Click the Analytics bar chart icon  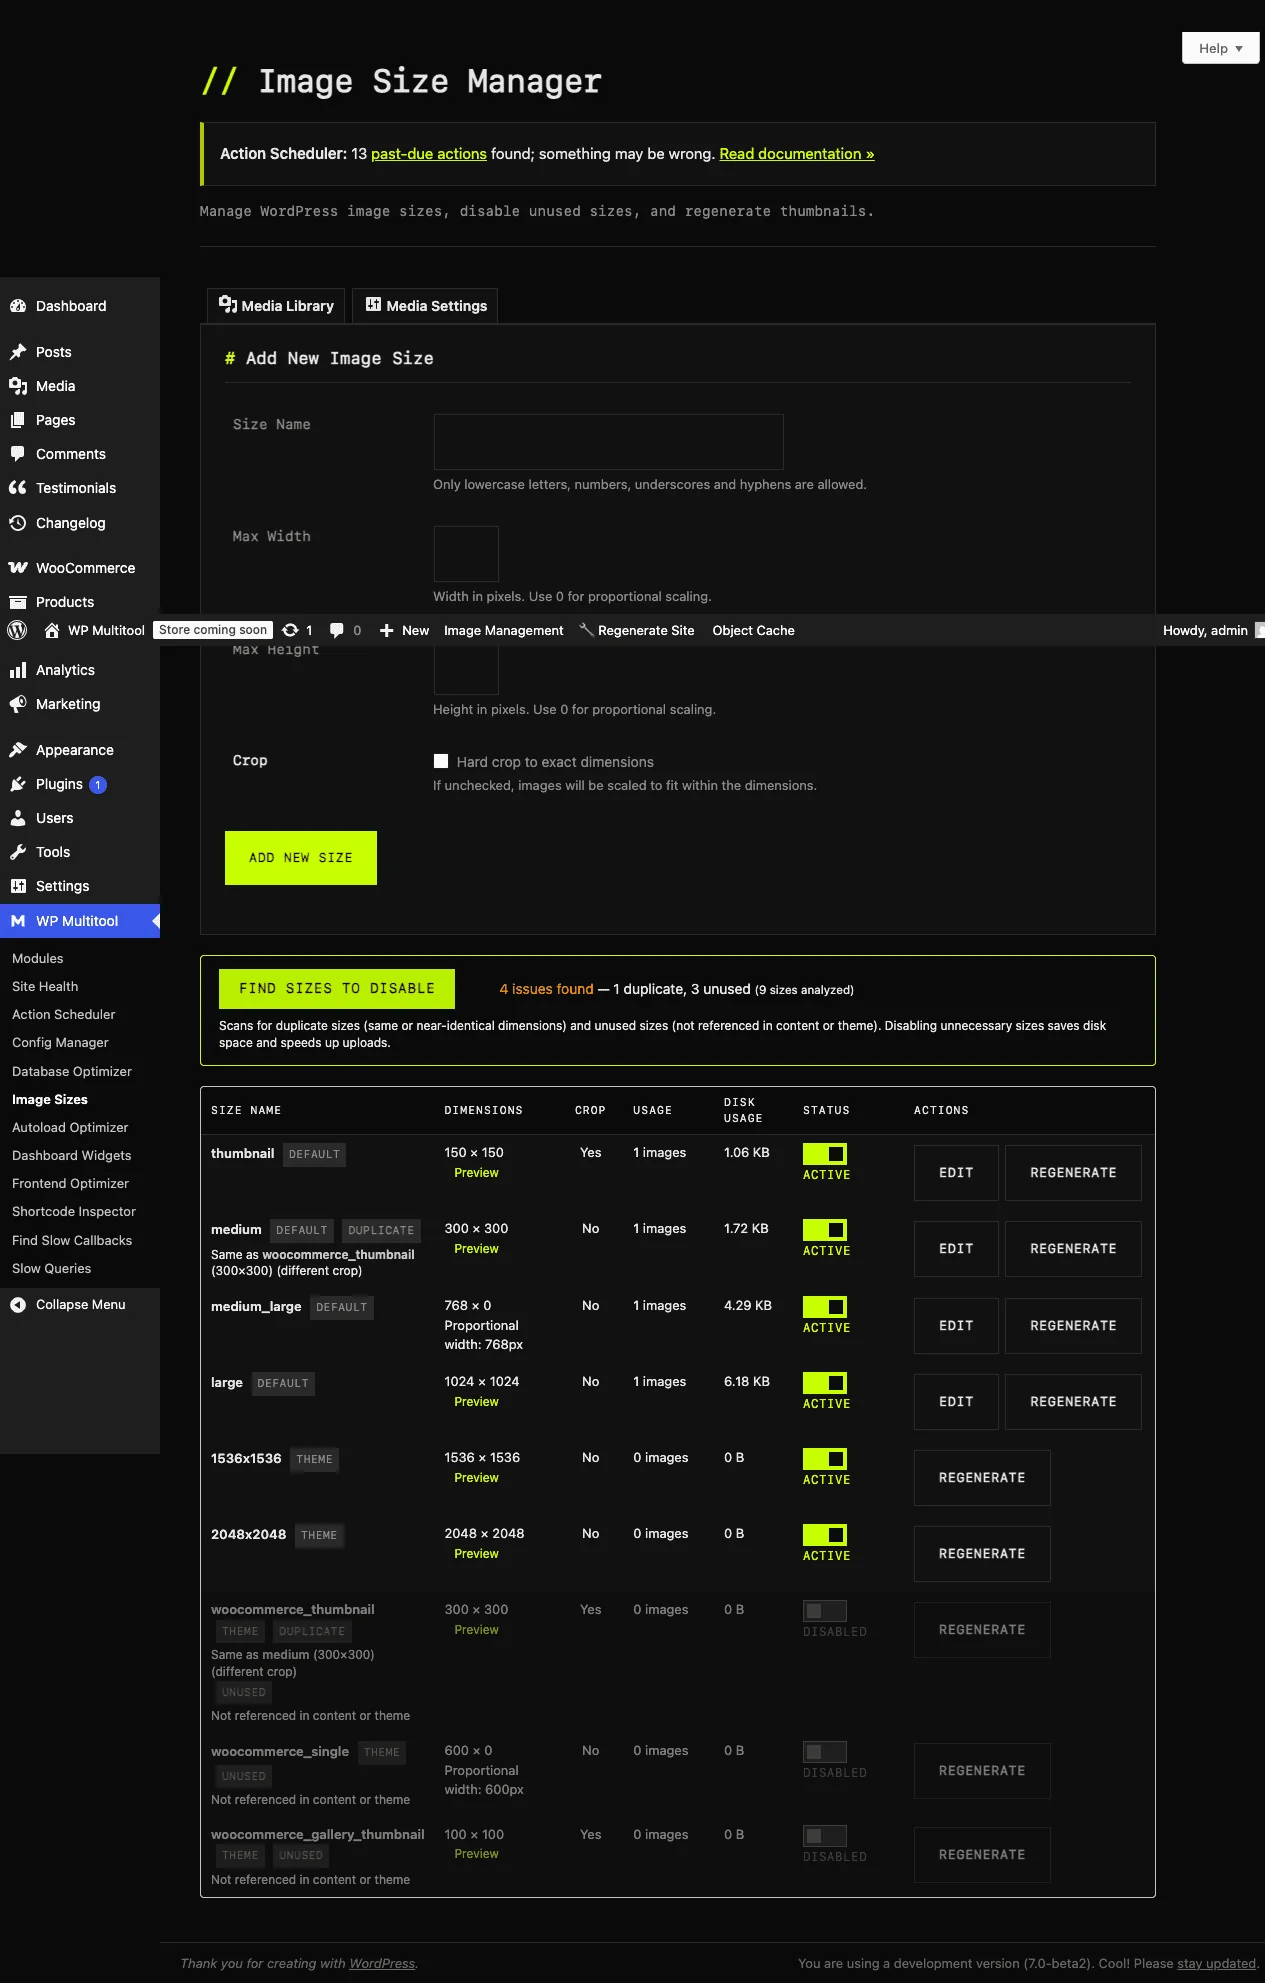18,670
